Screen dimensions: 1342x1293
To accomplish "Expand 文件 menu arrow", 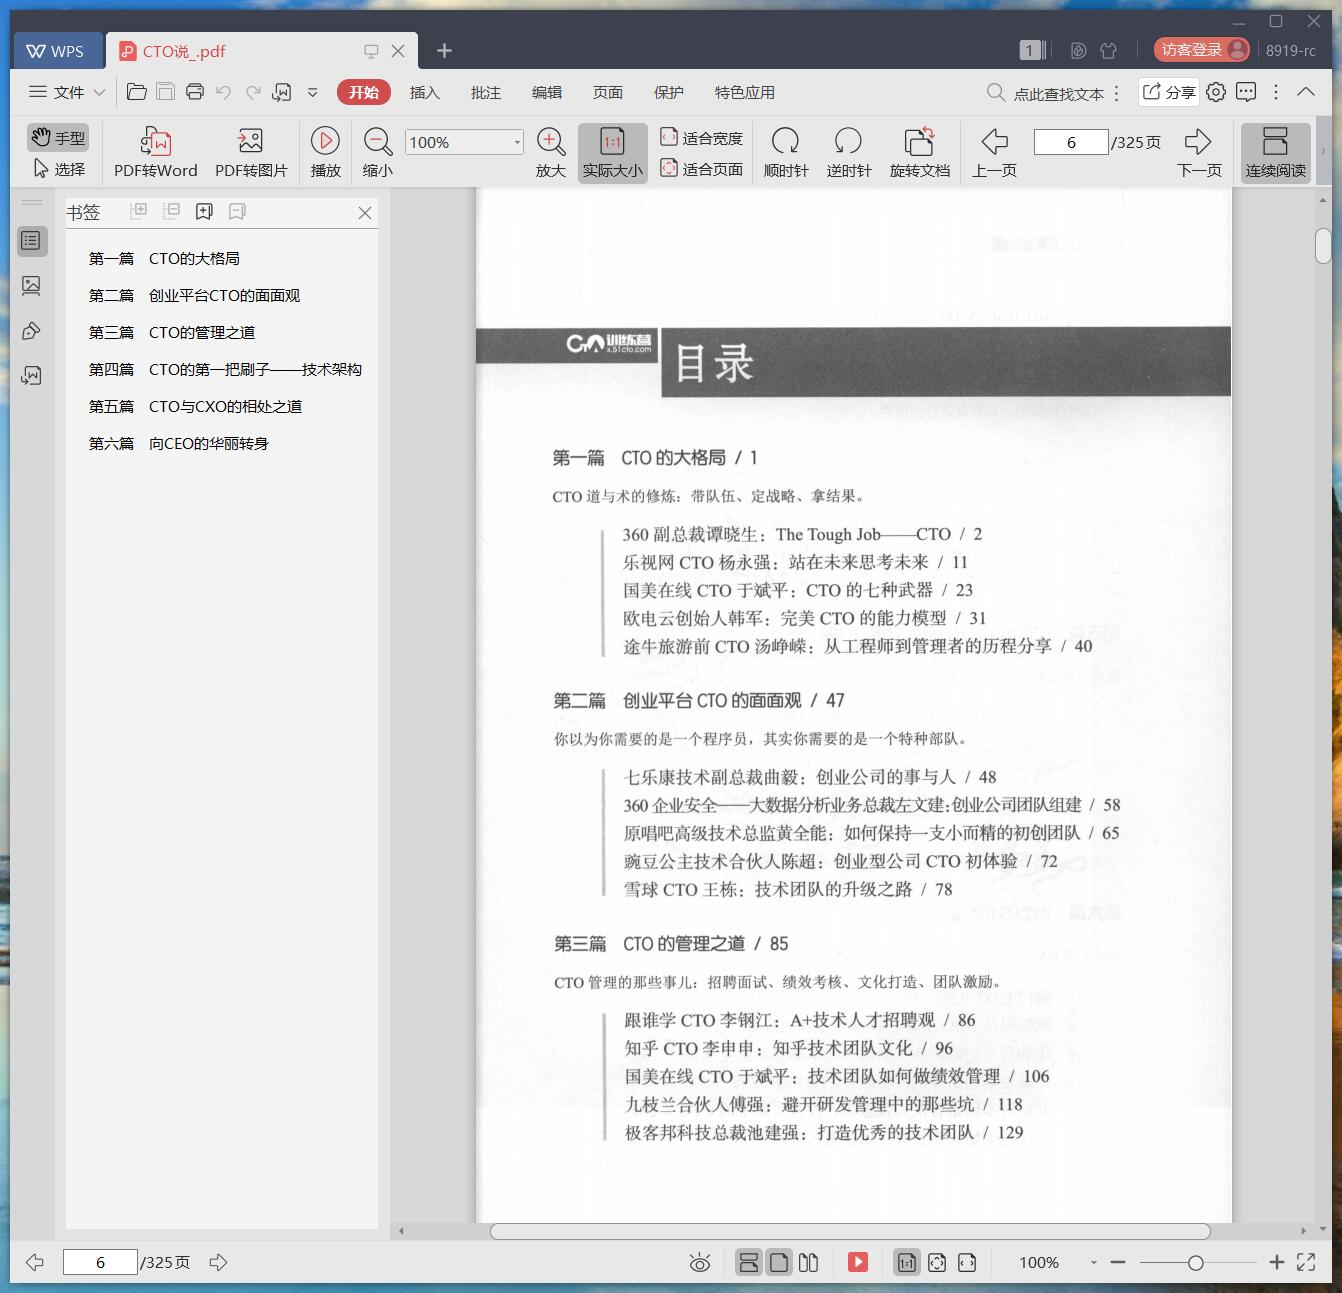I will [99, 92].
